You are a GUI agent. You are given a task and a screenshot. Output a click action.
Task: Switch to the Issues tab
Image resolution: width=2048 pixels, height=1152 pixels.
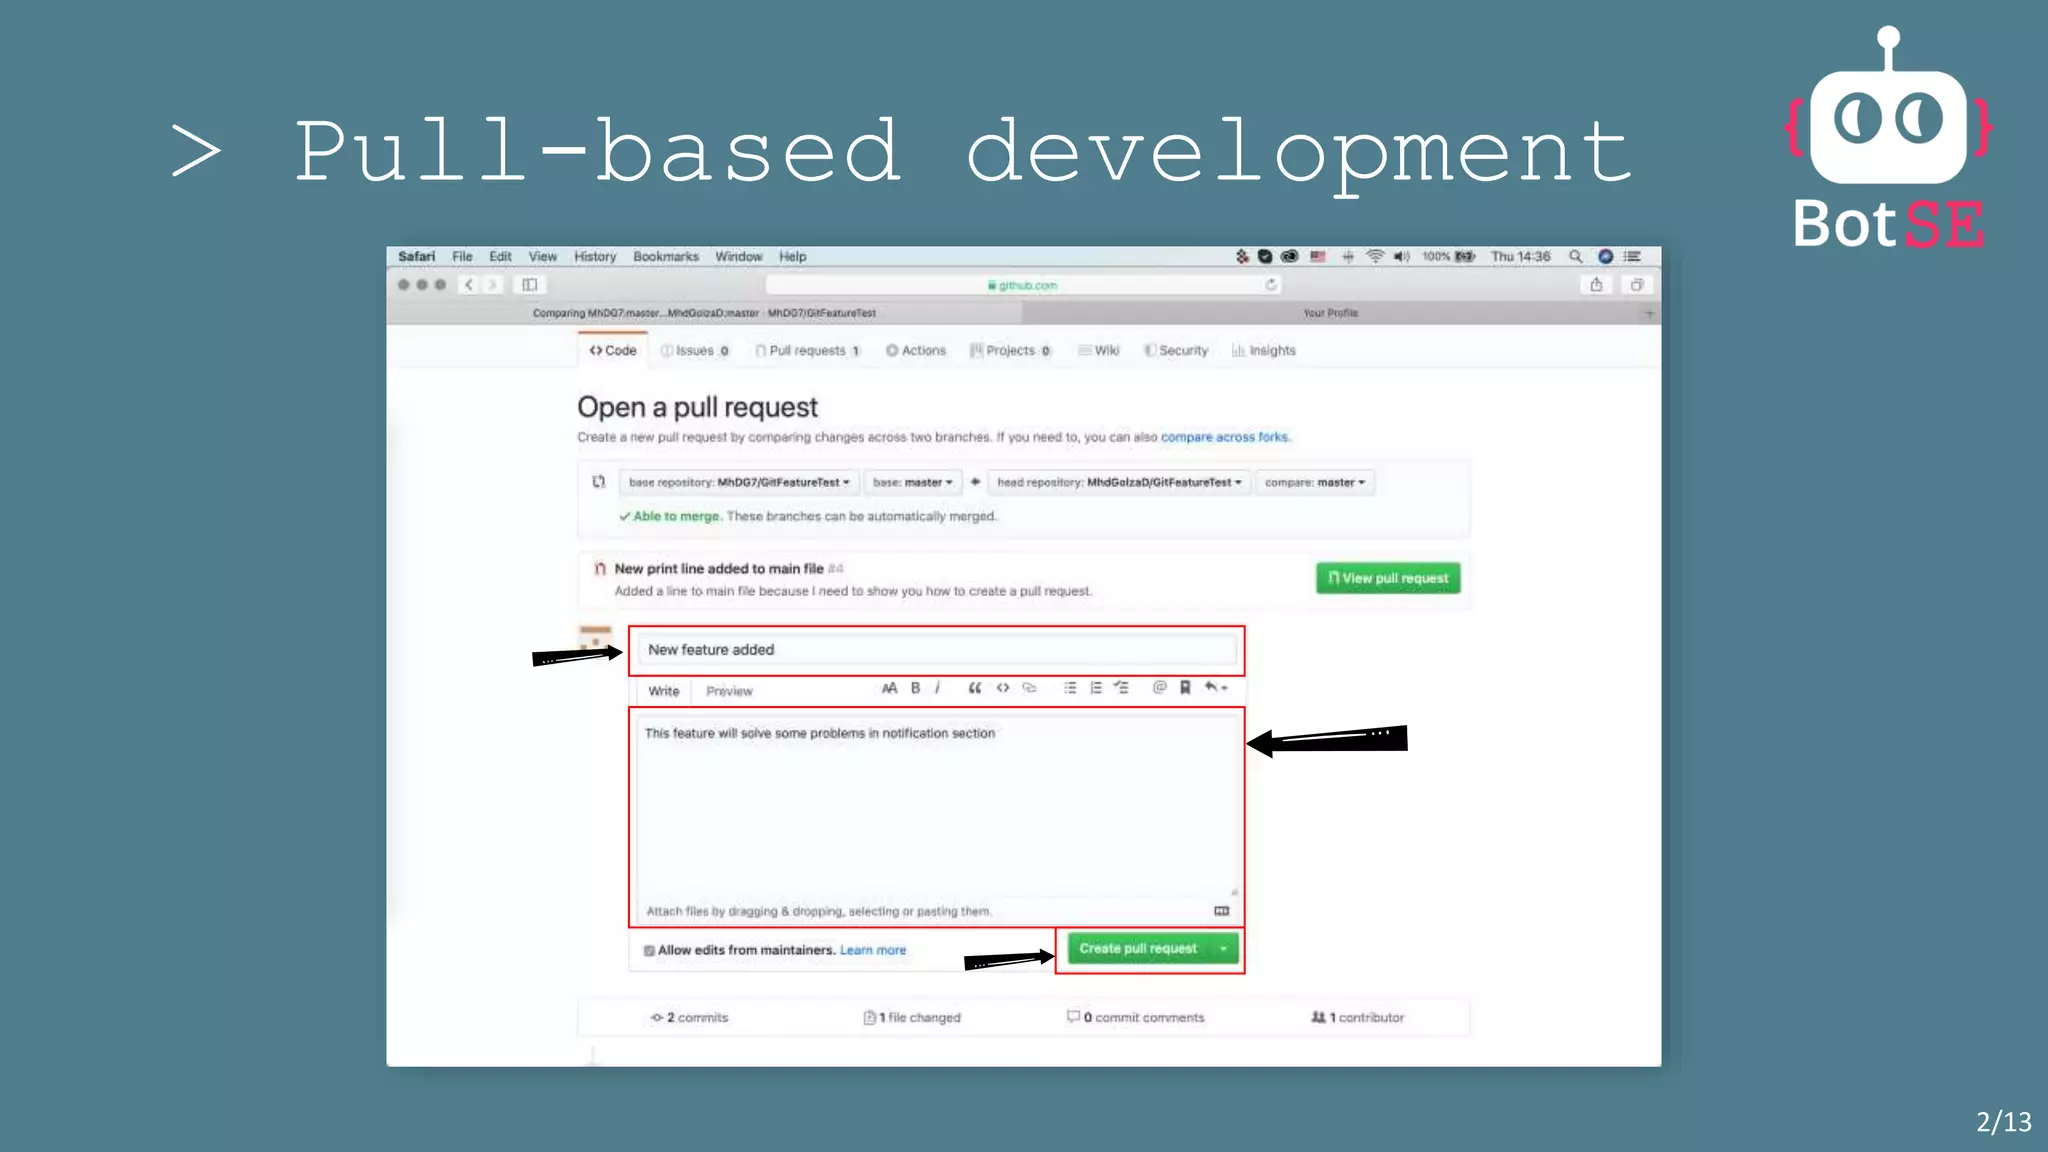[695, 351]
